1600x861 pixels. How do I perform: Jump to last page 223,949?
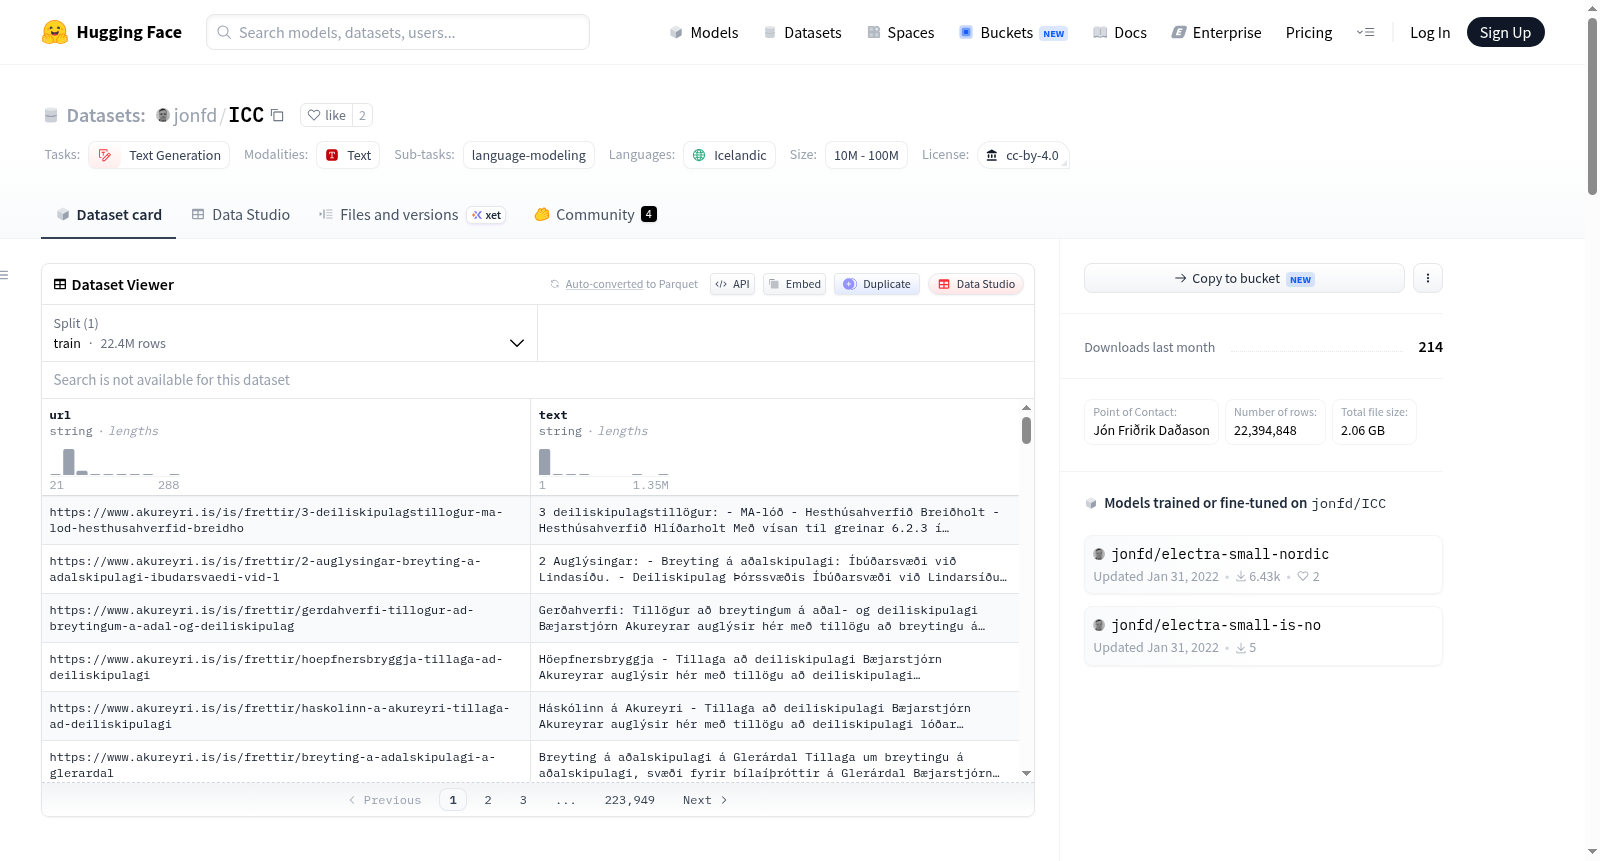[630, 800]
